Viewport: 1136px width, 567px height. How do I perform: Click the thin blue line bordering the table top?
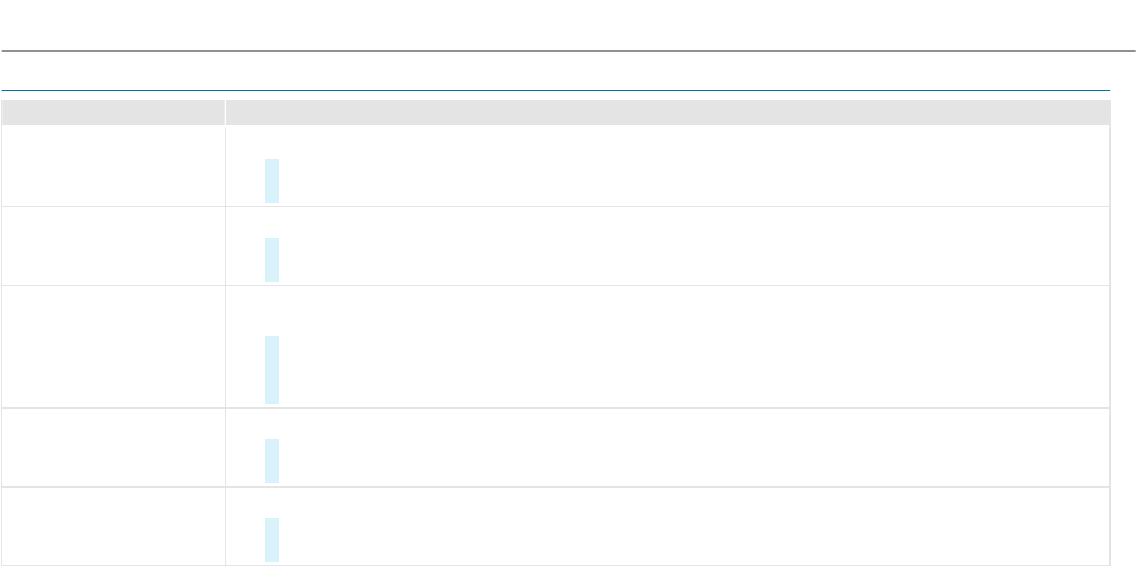tap(556, 91)
